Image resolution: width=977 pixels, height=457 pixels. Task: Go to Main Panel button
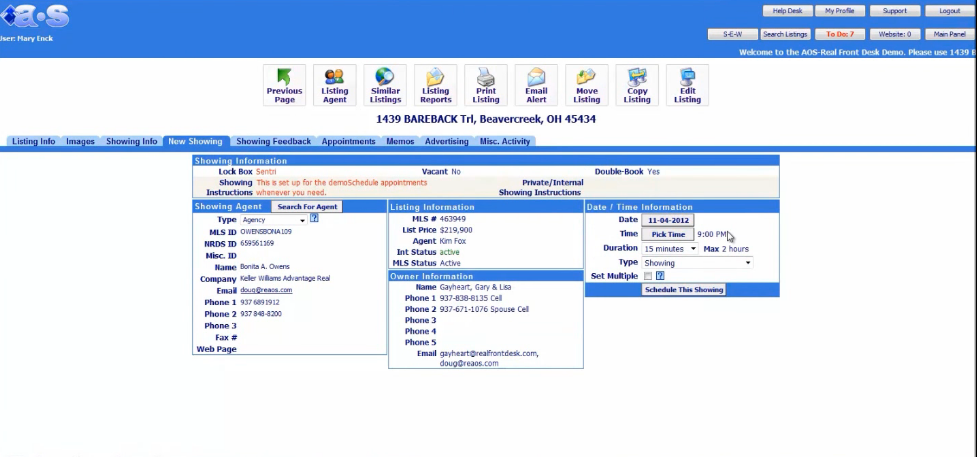point(950,34)
